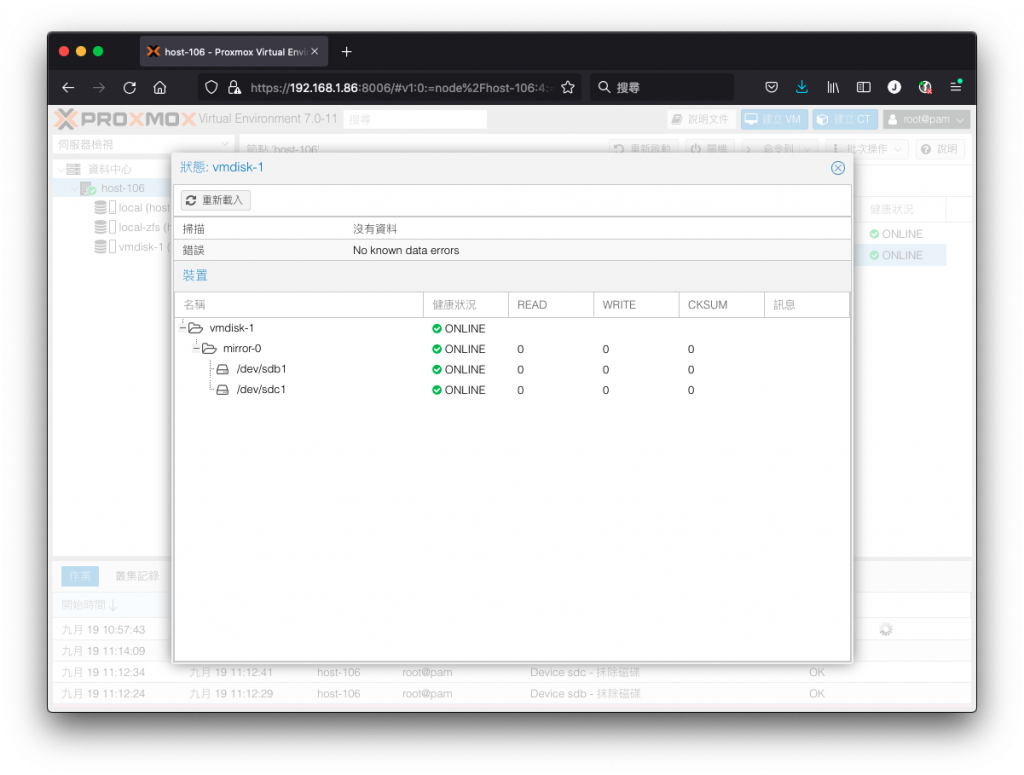Sort devices by the 名稱 column header
1024x775 pixels.
click(299, 305)
